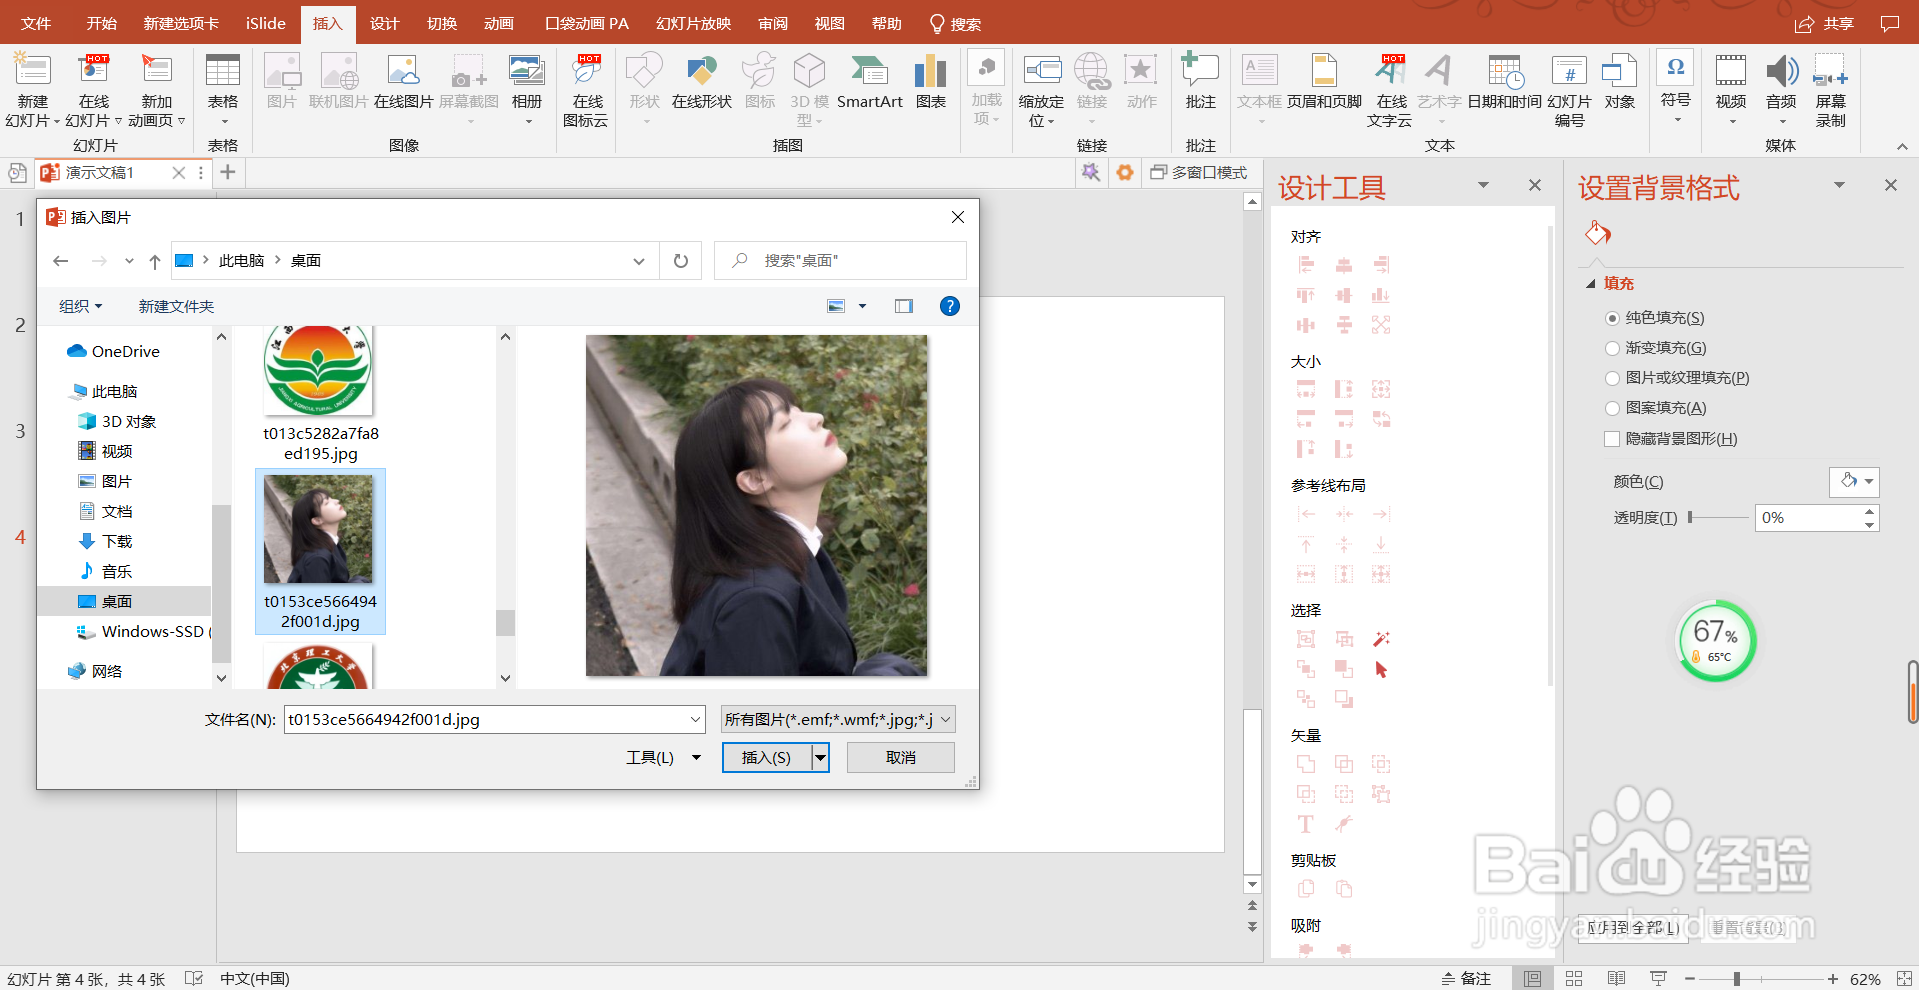The image size is (1919, 990).
Task: Enable 隐藏背景图形 checkbox
Action: [1612, 439]
